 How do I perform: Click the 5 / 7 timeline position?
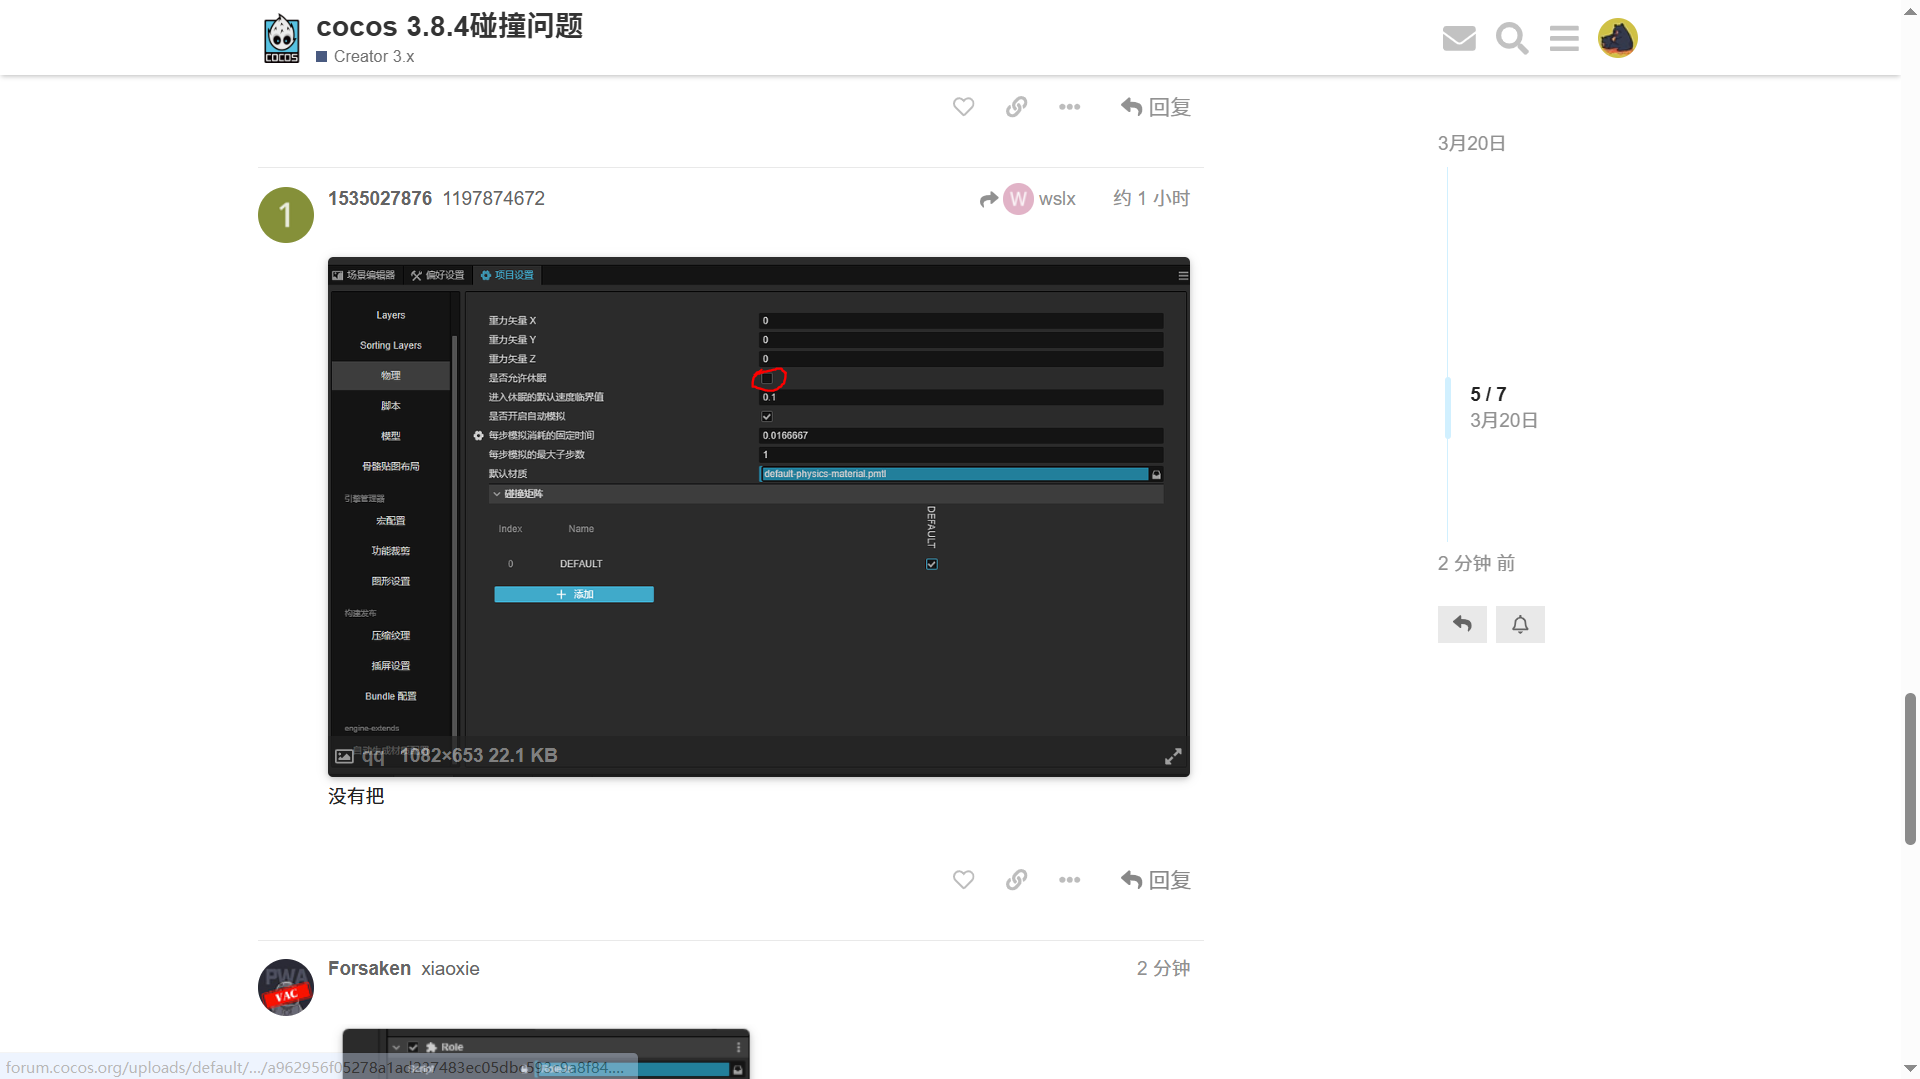tap(1488, 394)
